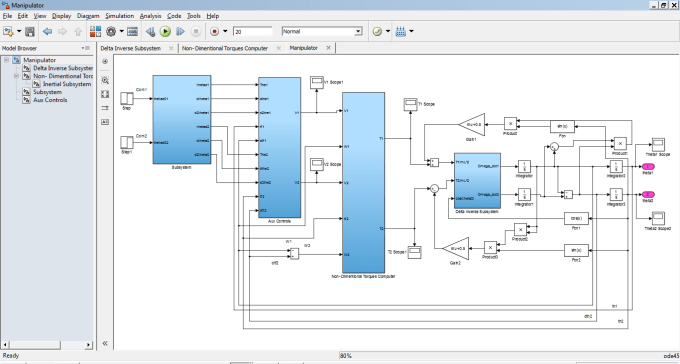Click the Record simulation icon

pos(214,31)
